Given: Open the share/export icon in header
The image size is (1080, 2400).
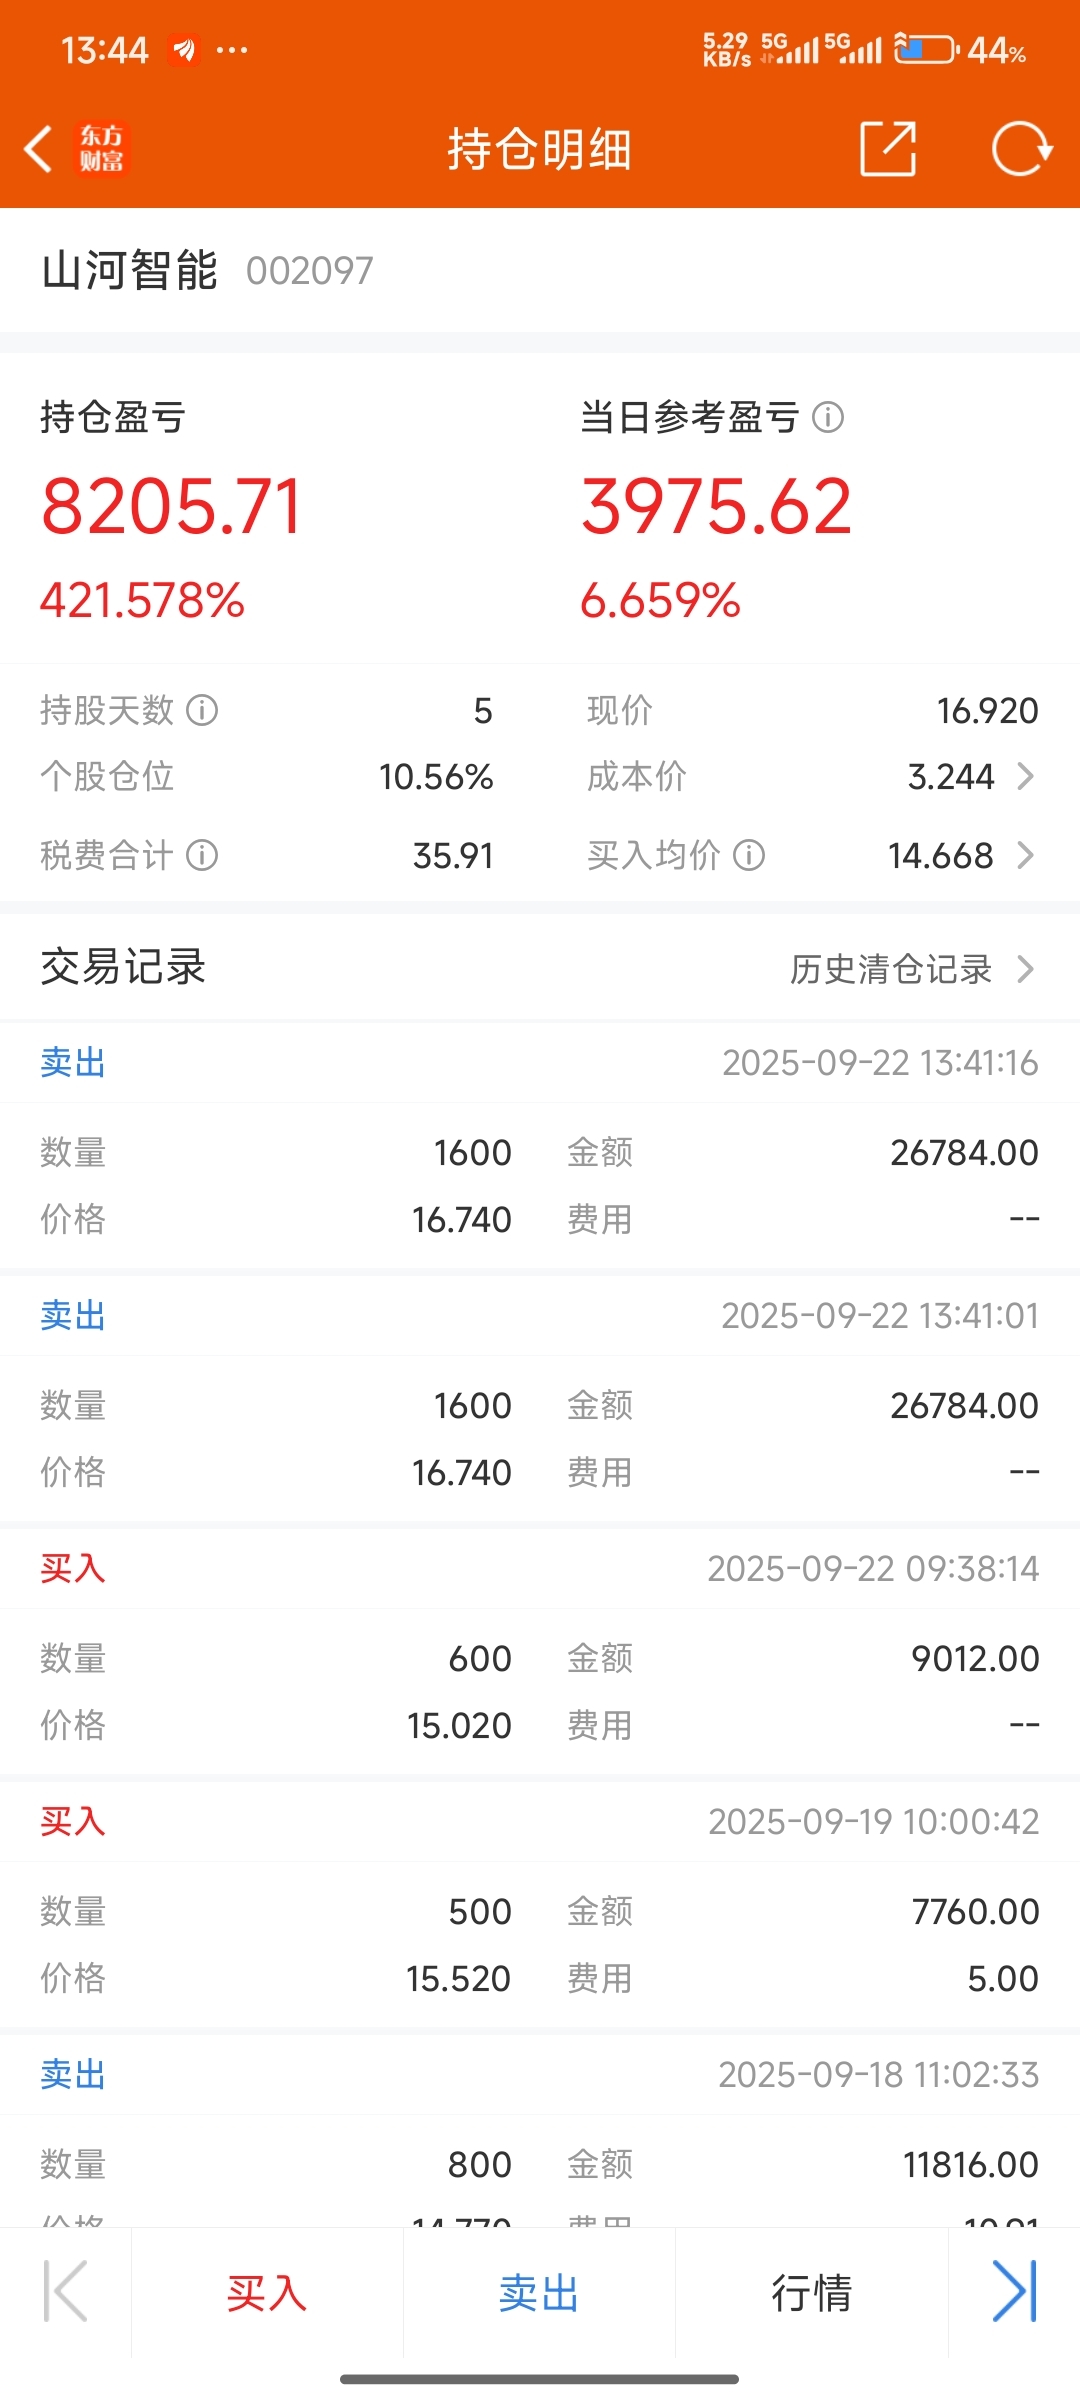Looking at the screenshot, I should 888,149.
